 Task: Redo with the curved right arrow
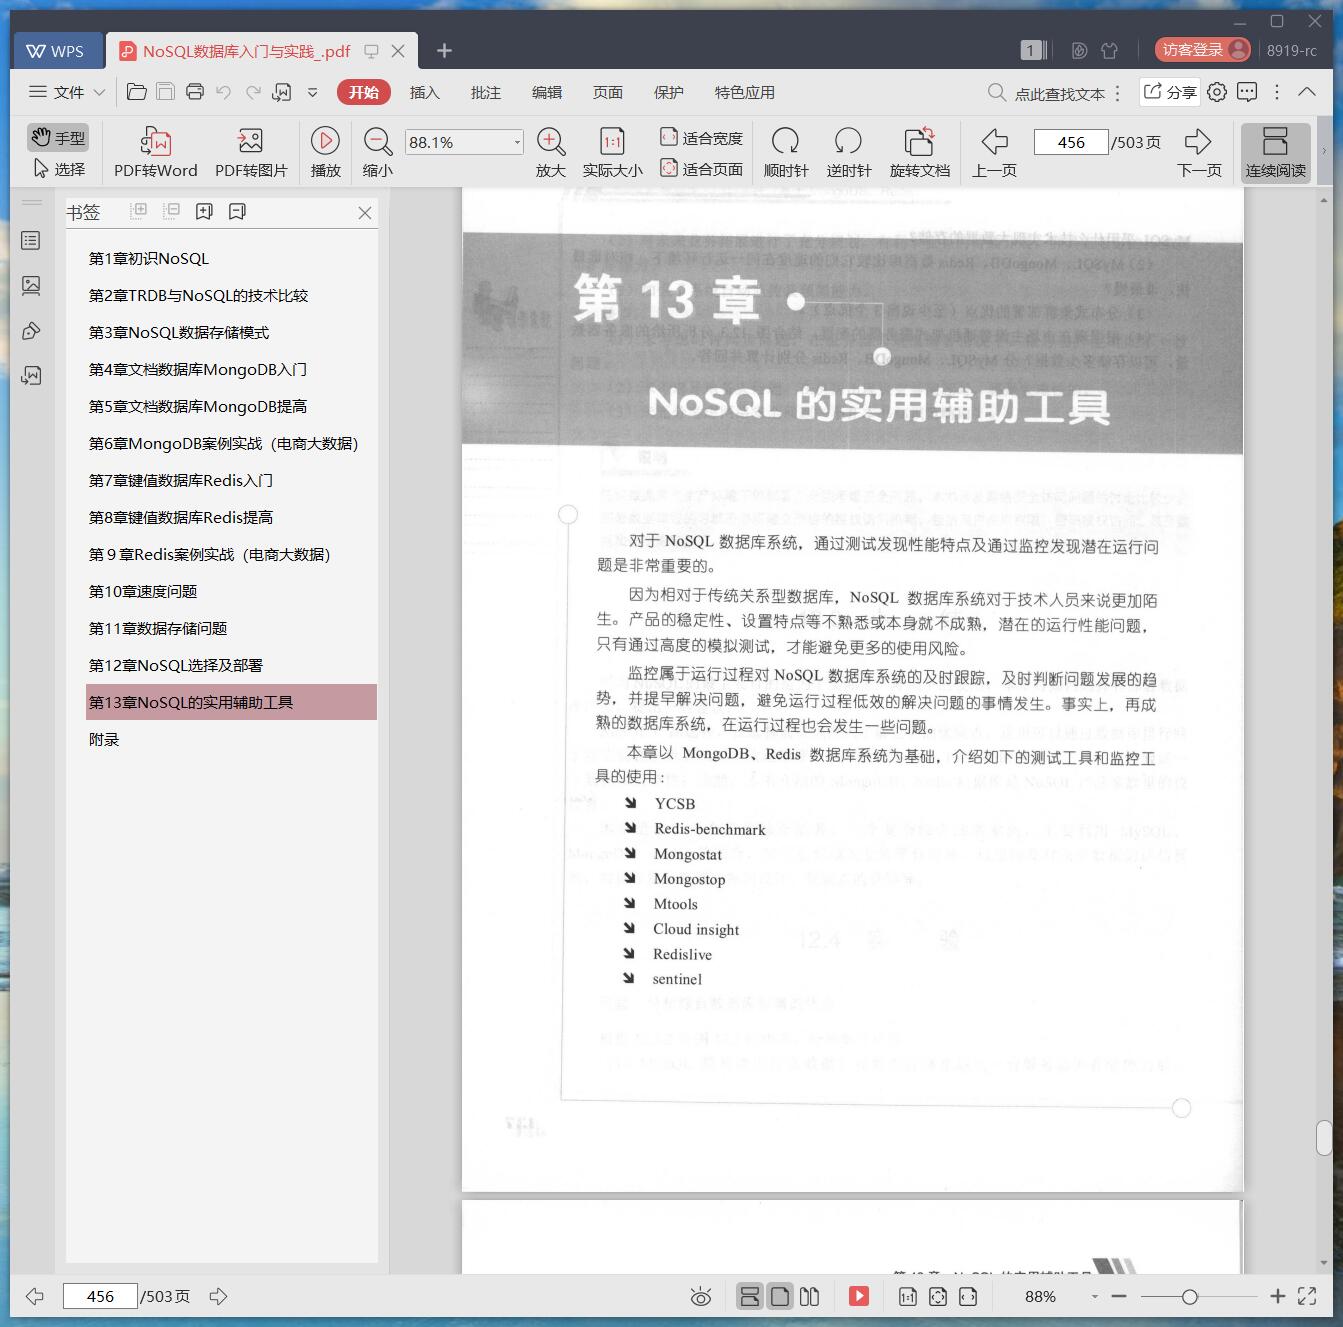pyautogui.click(x=253, y=92)
